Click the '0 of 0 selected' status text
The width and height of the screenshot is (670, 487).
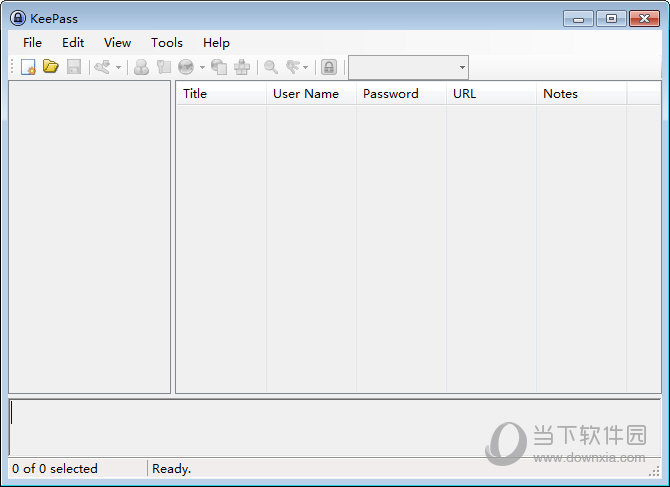[x=55, y=469]
